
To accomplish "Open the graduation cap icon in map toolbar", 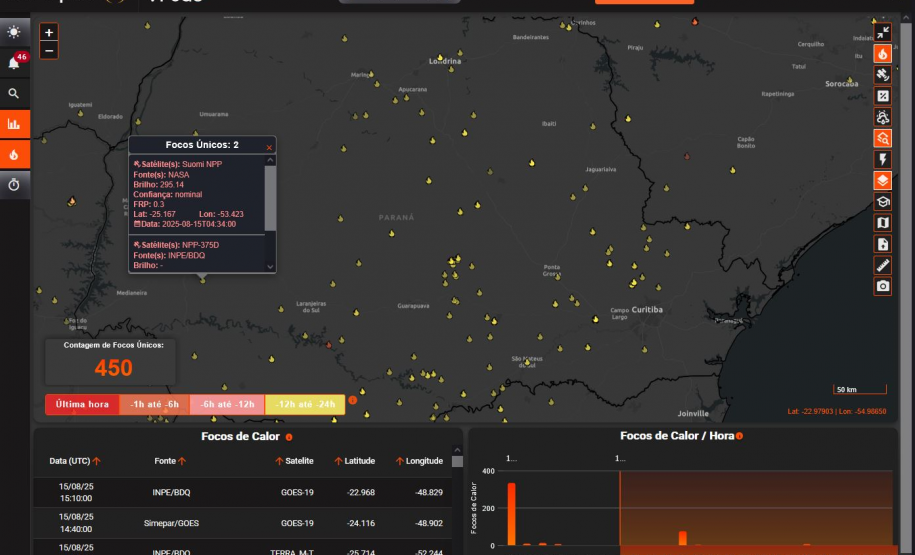I will click(x=883, y=202).
